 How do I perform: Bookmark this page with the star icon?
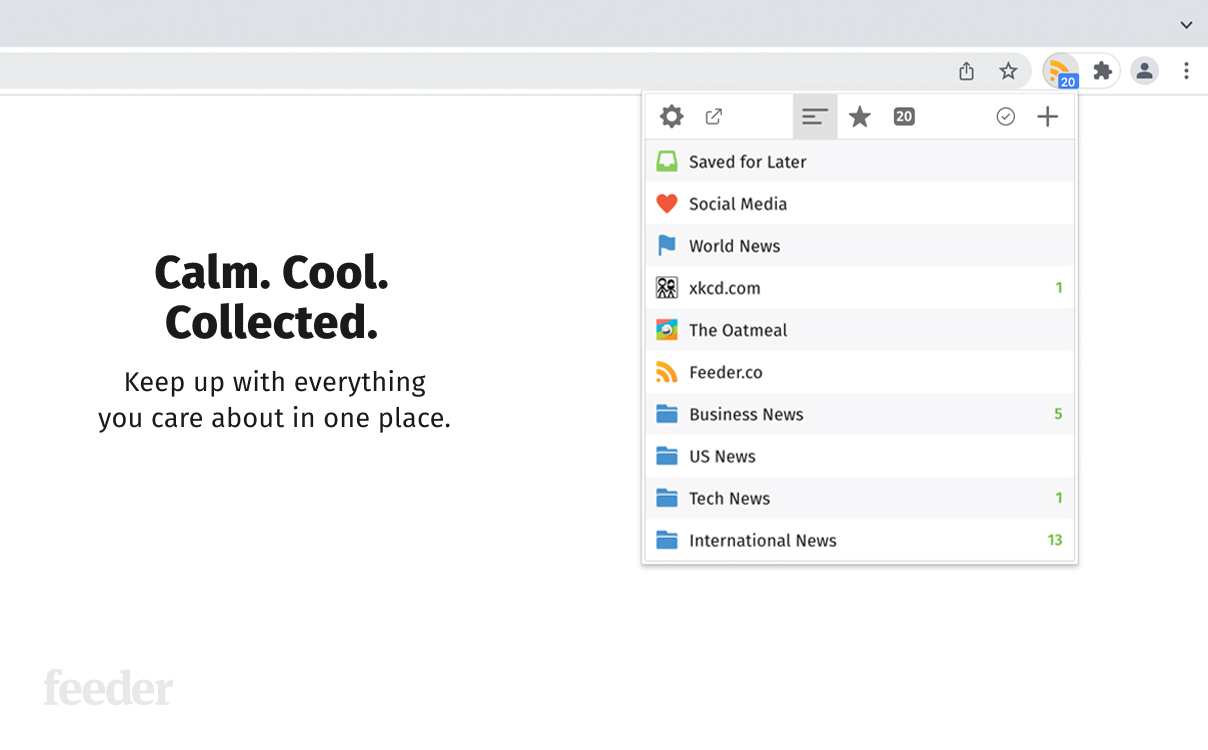1009,71
